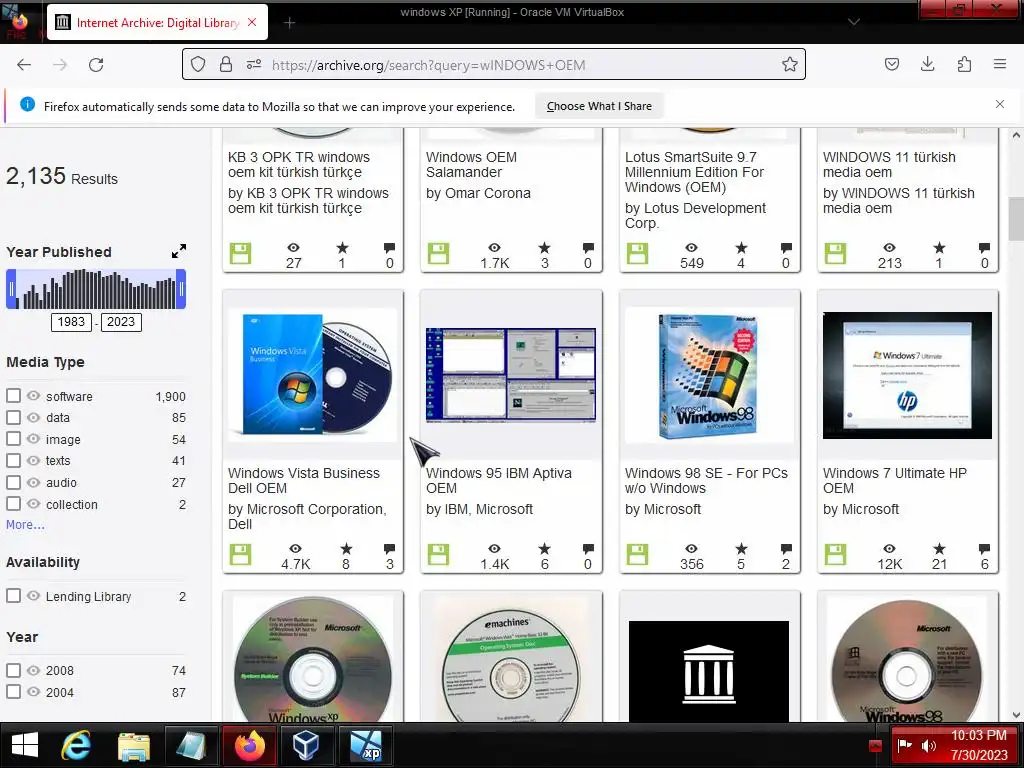Click Choose What I Share button
Screen dimensions: 1024x768
click(599, 106)
